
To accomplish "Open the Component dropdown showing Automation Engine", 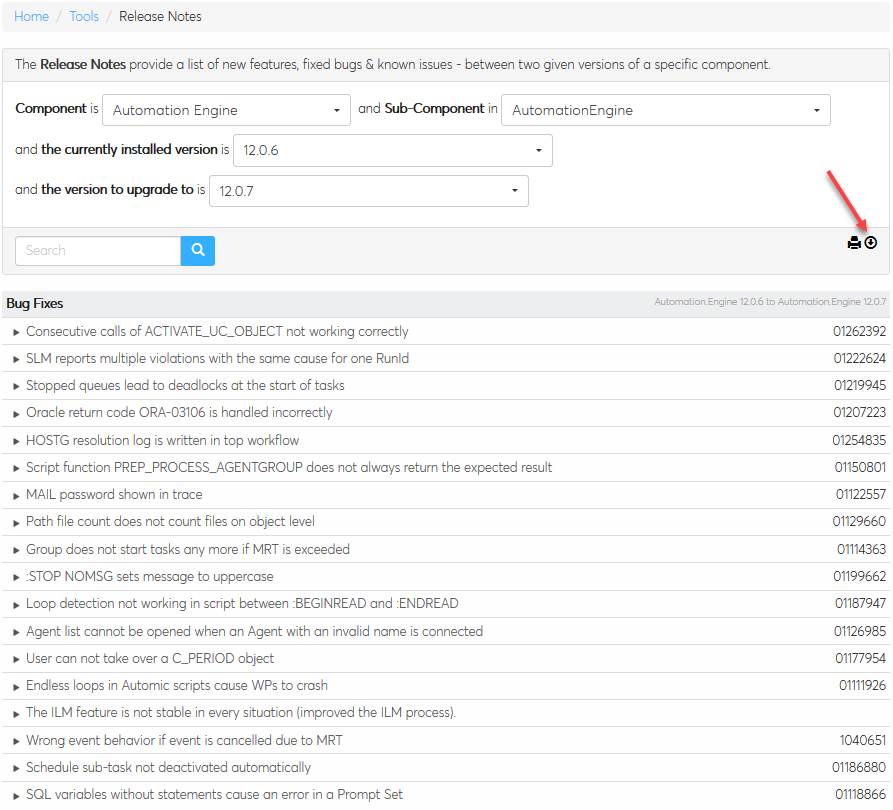I will tap(226, 110).
